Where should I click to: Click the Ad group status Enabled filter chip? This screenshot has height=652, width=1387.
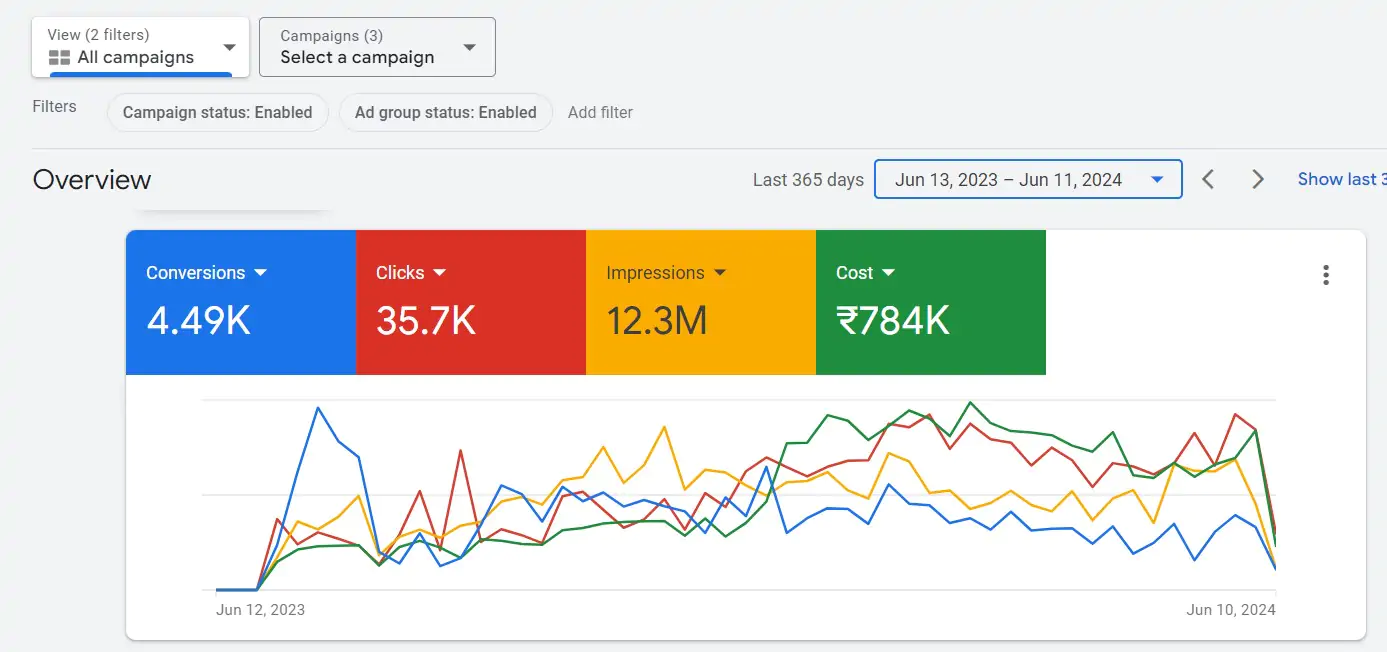tap(445, 112)
